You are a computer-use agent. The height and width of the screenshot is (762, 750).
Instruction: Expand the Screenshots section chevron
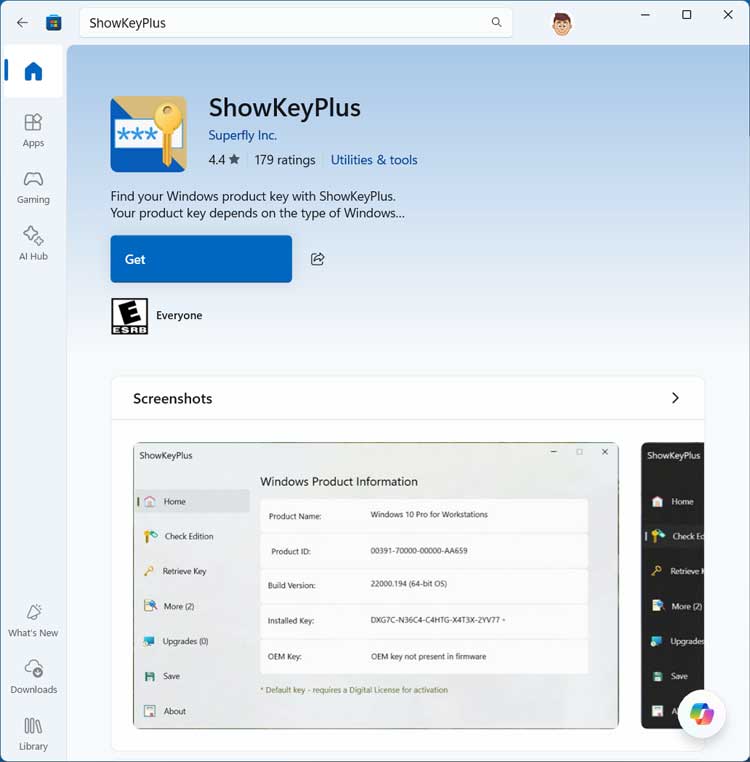[x=675, y=398]
